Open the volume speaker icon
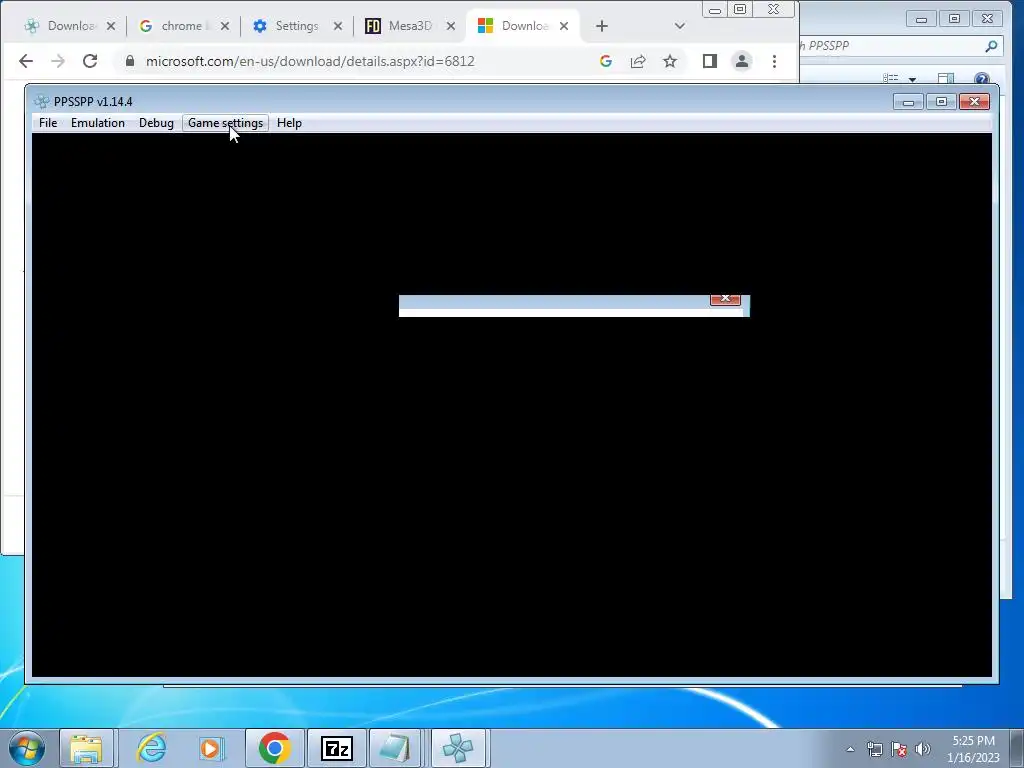Image resolution: width=1024 pixels, height=768 pixels. coord(923,749)
